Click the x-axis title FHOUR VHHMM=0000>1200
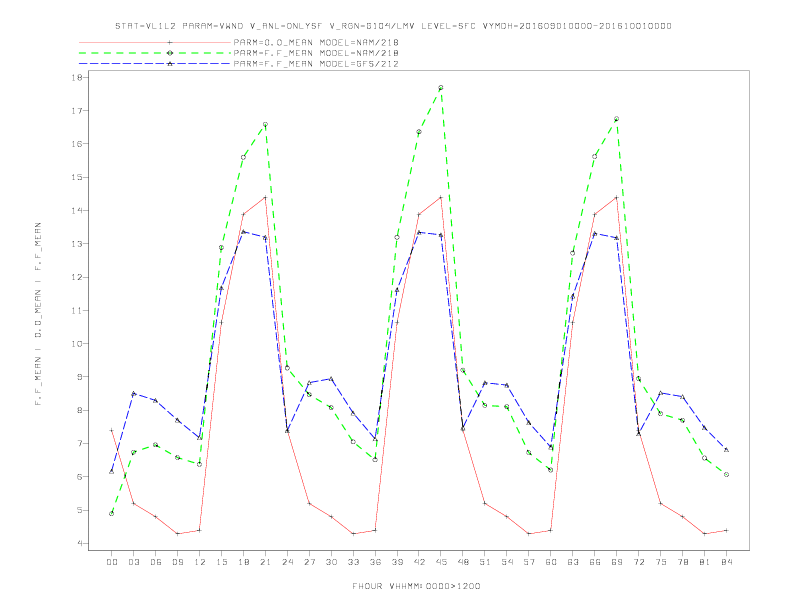This screenshot has width=792, height=612. click(x=416, y=586)
